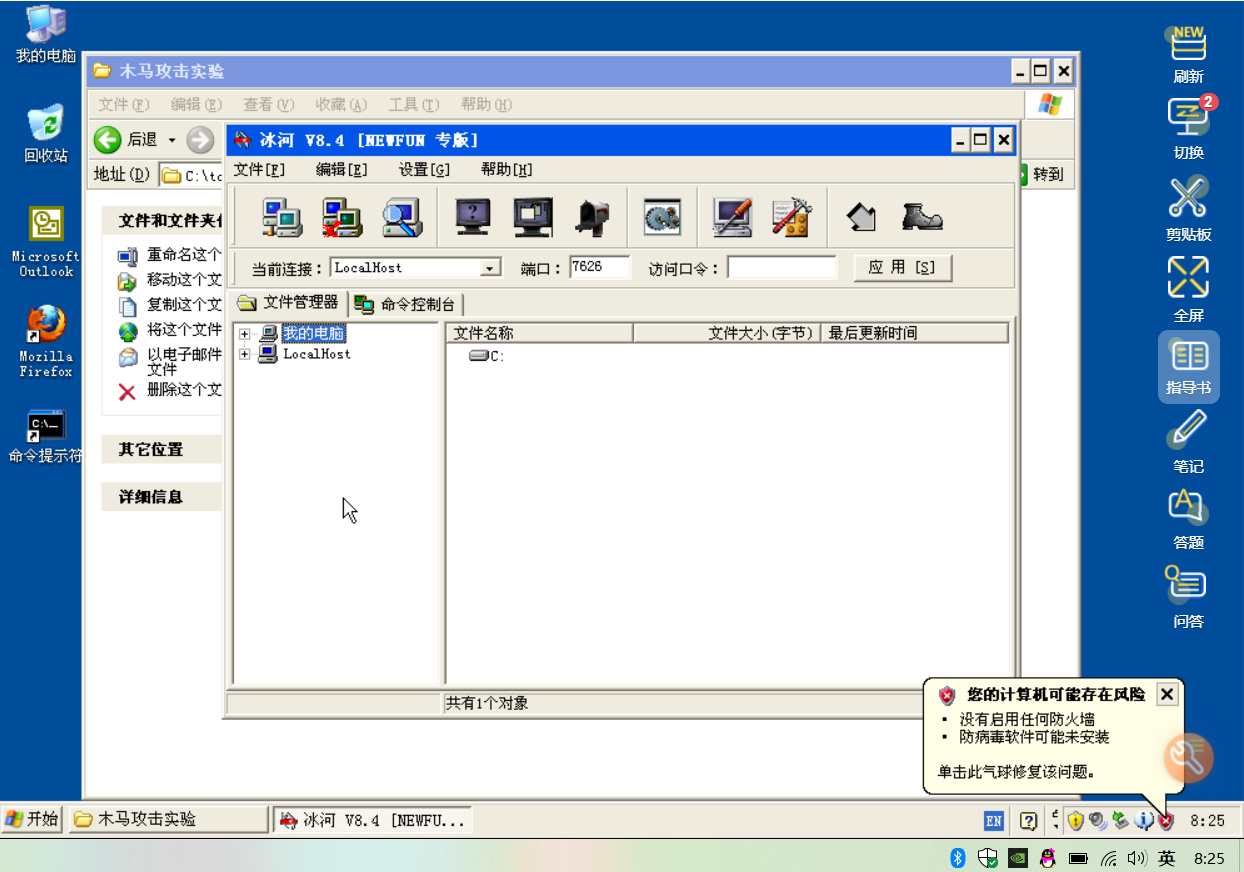Click the 文件名称 column header

[x=539, y=333]
